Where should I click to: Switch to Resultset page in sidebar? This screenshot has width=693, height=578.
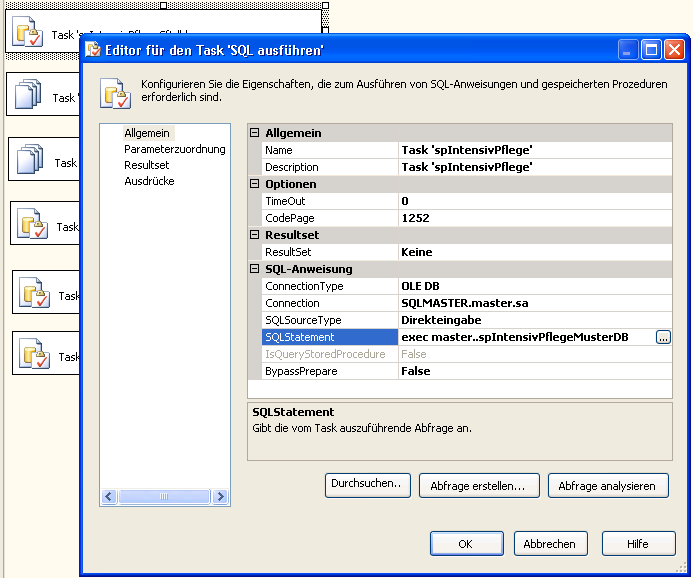(x=146, y=165)
